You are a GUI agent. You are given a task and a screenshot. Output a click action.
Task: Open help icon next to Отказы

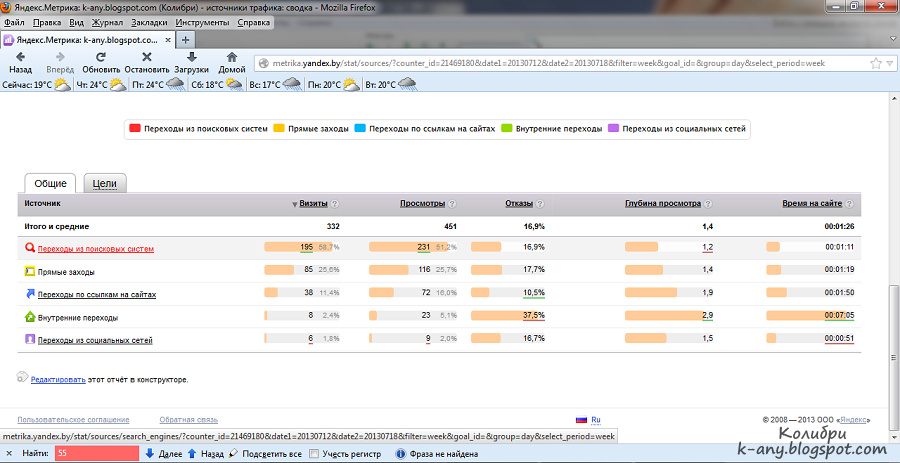point(540,204)
